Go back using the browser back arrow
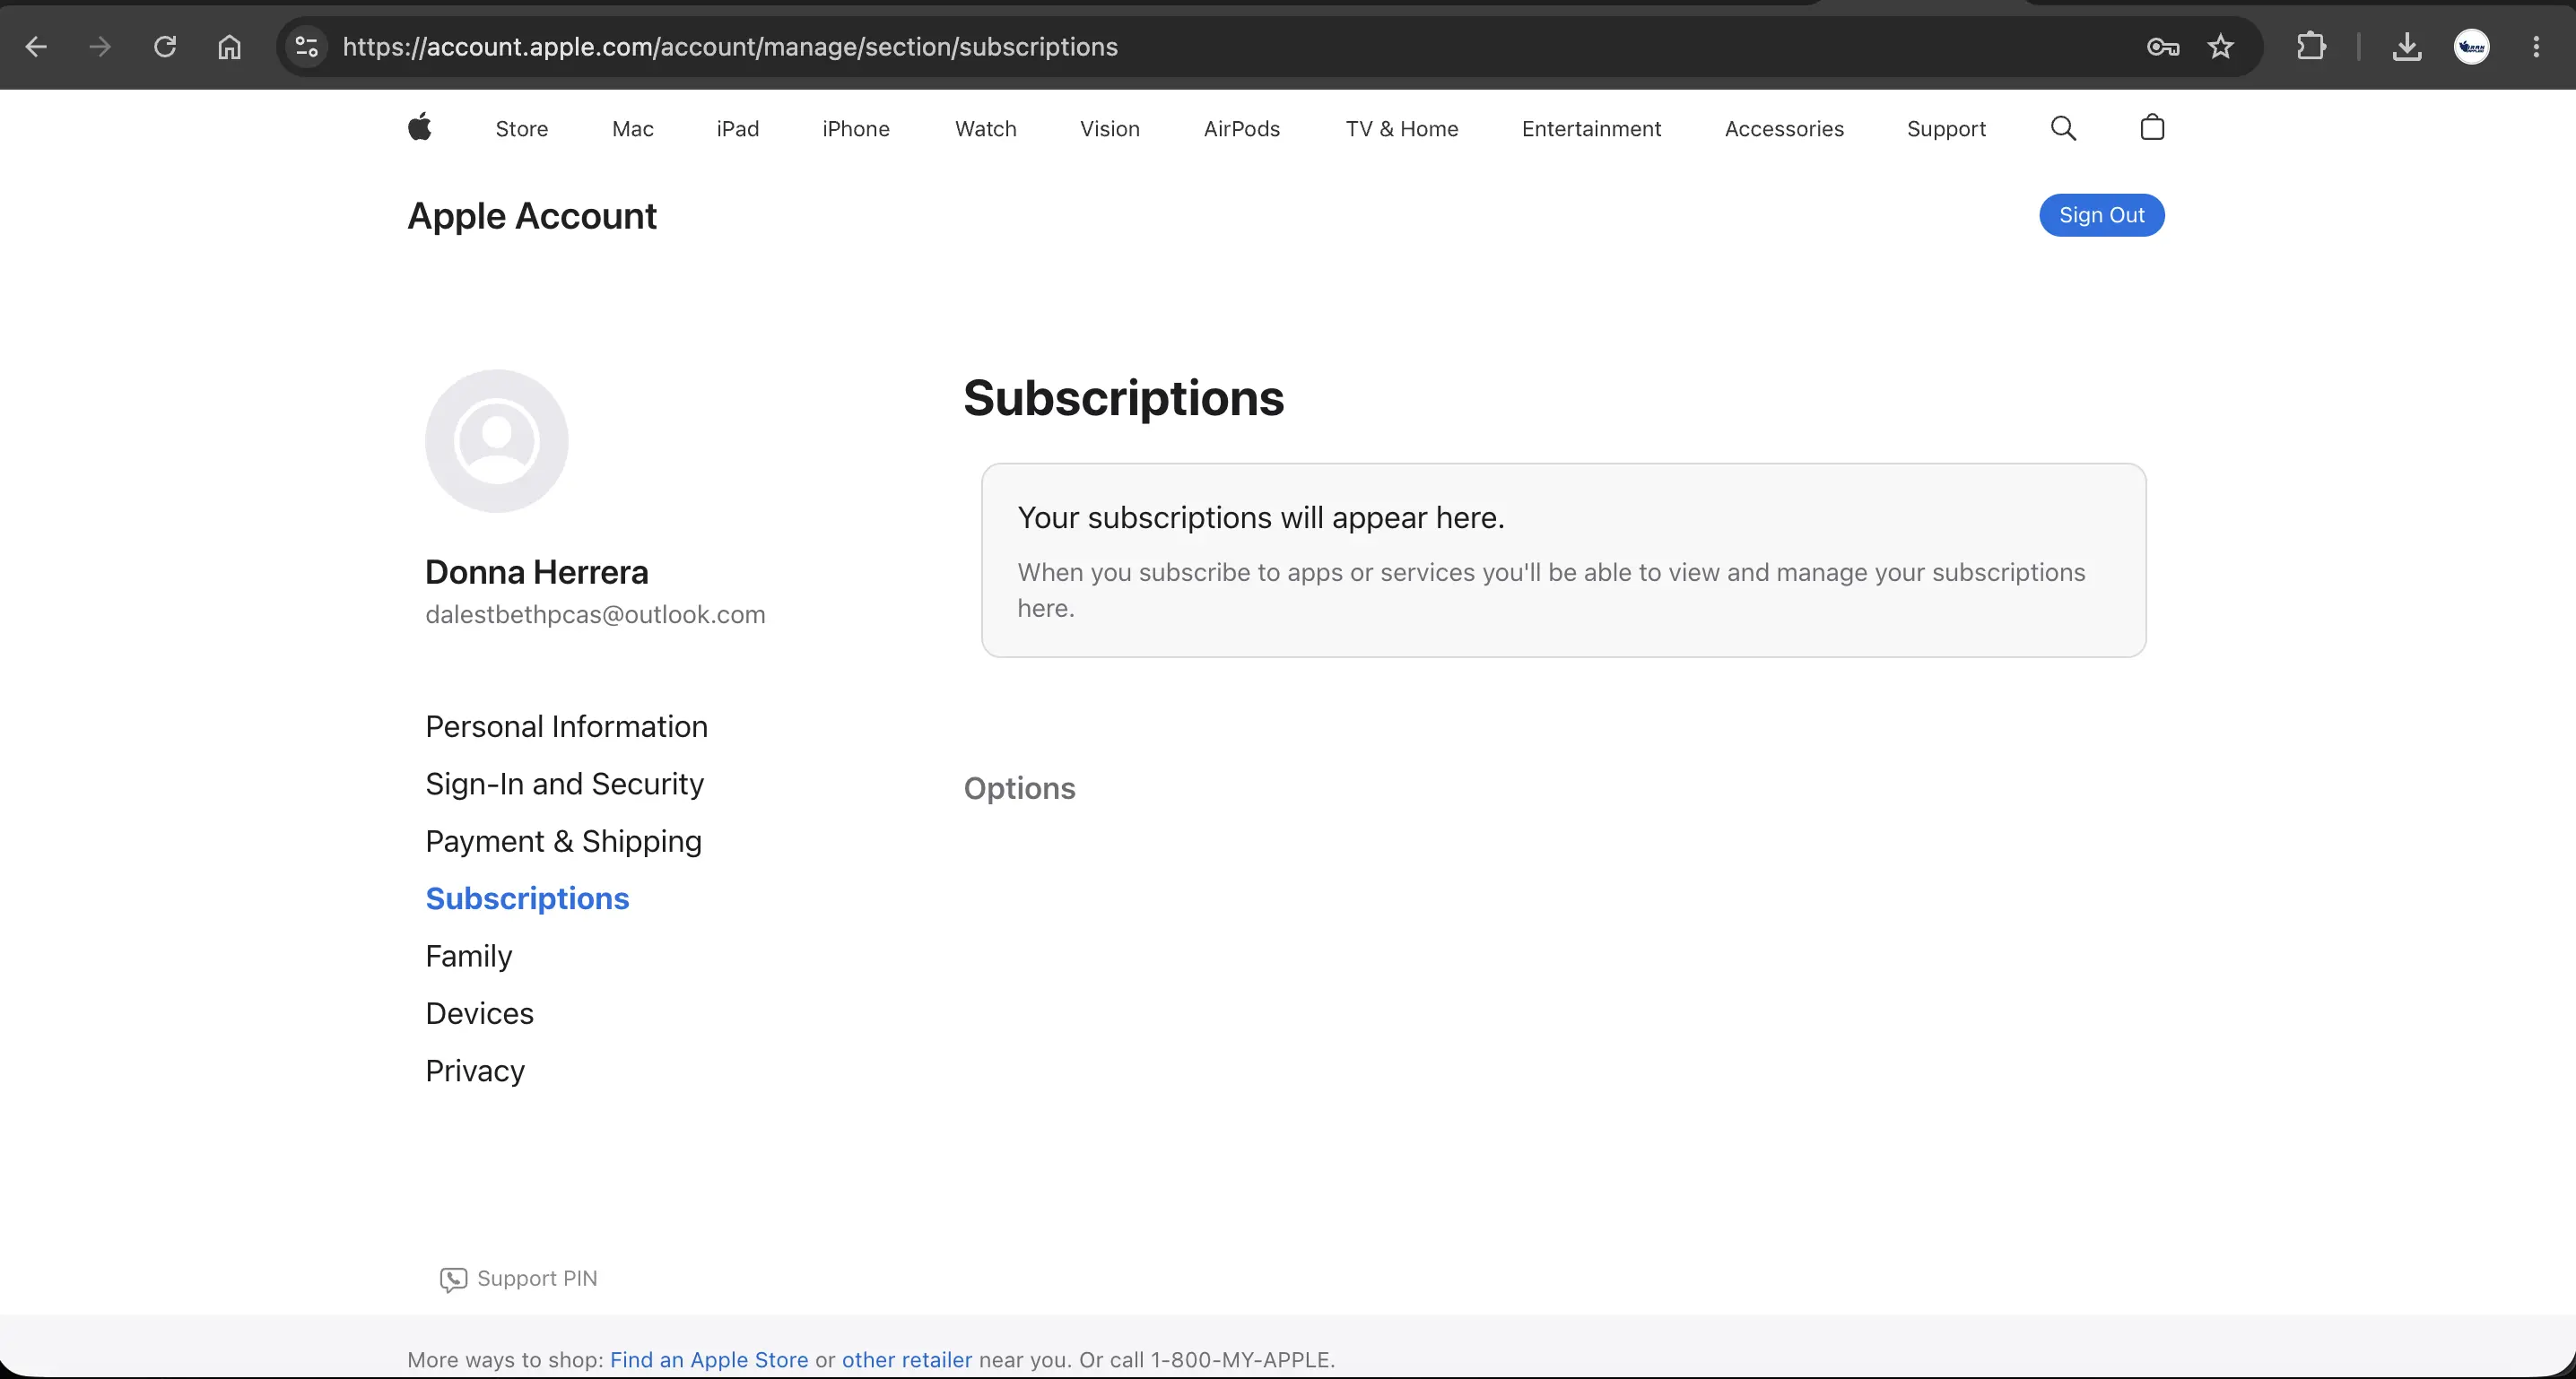Image resolution: width=2576 pixels, height=1379 pixels. [x=36, y=47]
